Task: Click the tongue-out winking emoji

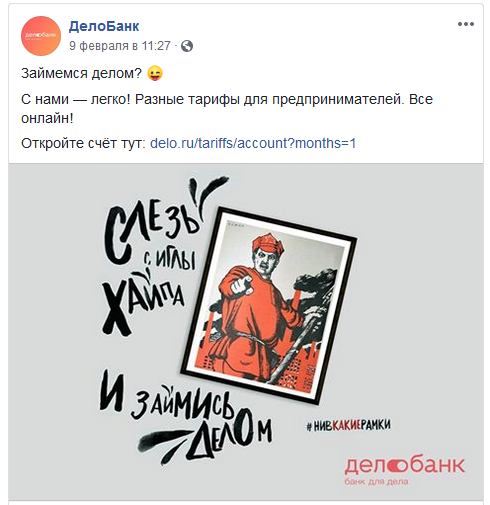Action: 155,73
